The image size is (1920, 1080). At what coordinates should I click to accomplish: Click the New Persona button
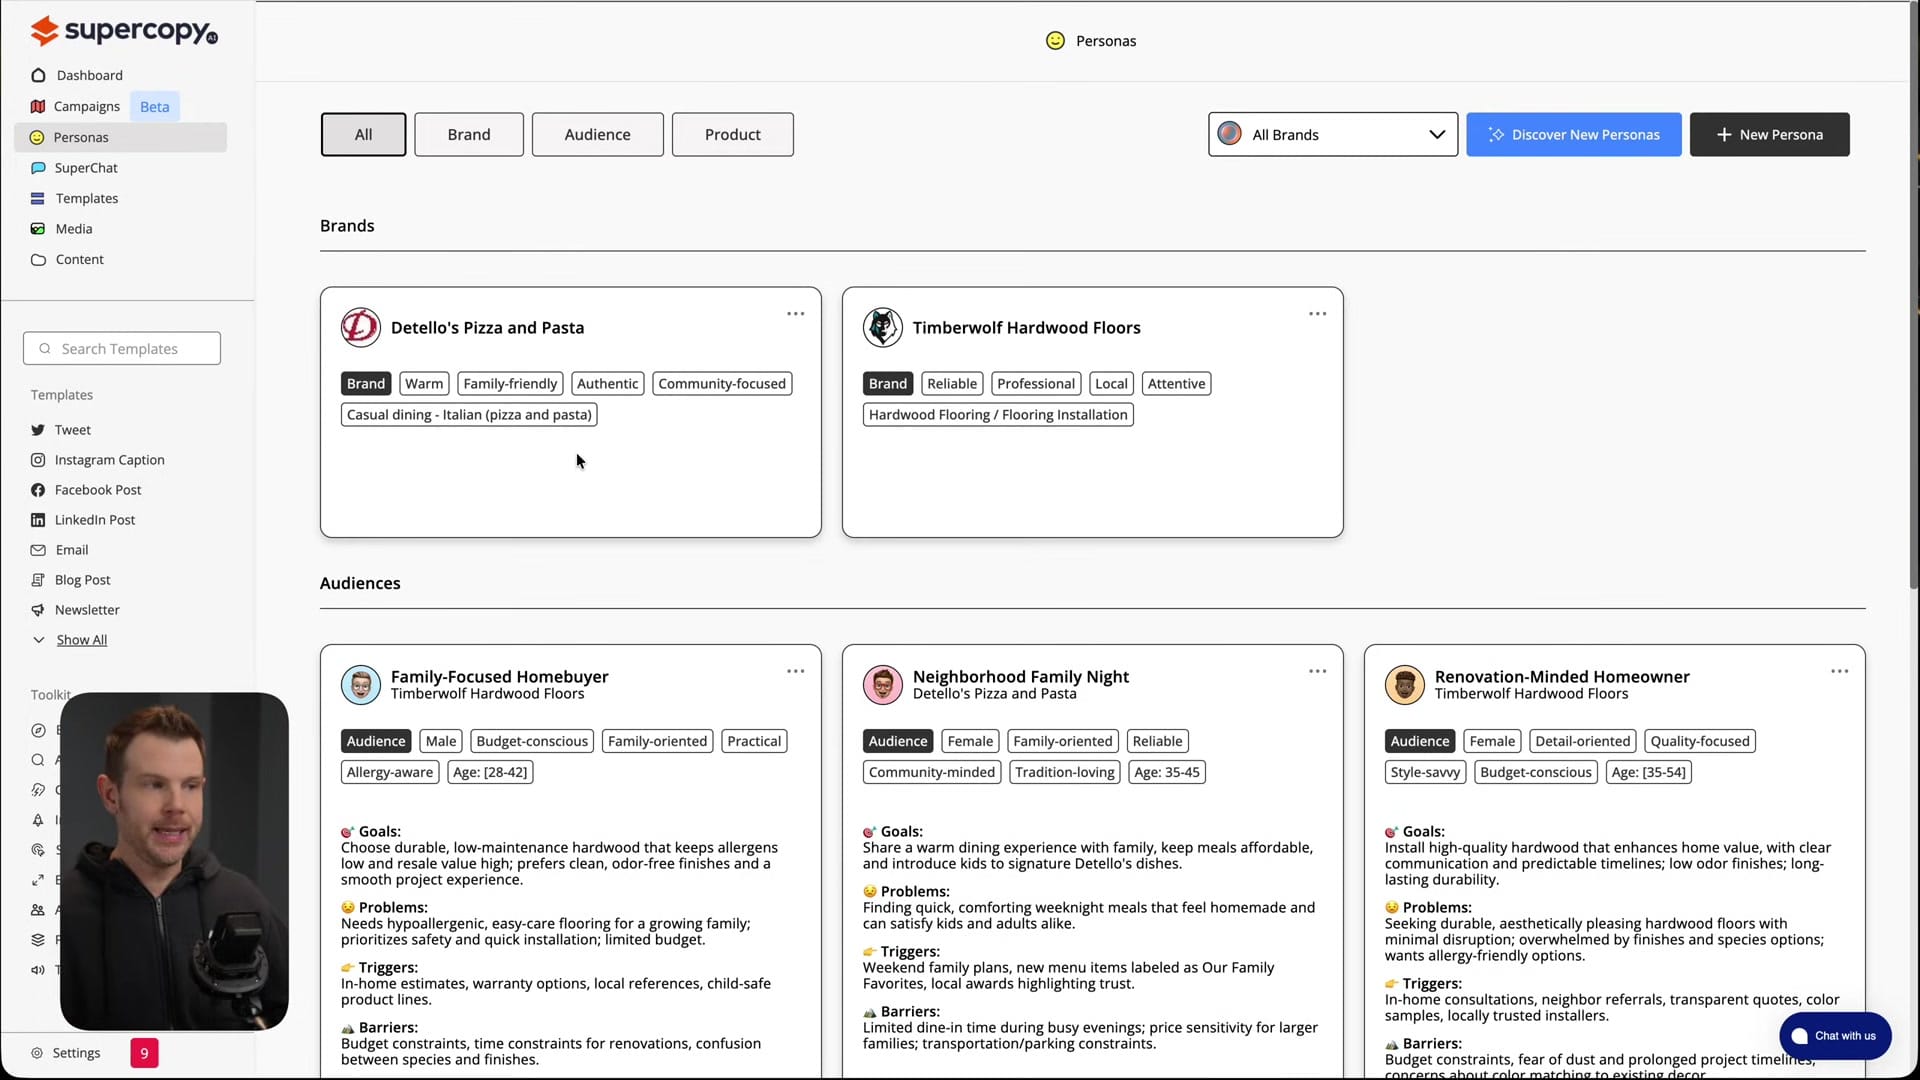(1770, 134)
